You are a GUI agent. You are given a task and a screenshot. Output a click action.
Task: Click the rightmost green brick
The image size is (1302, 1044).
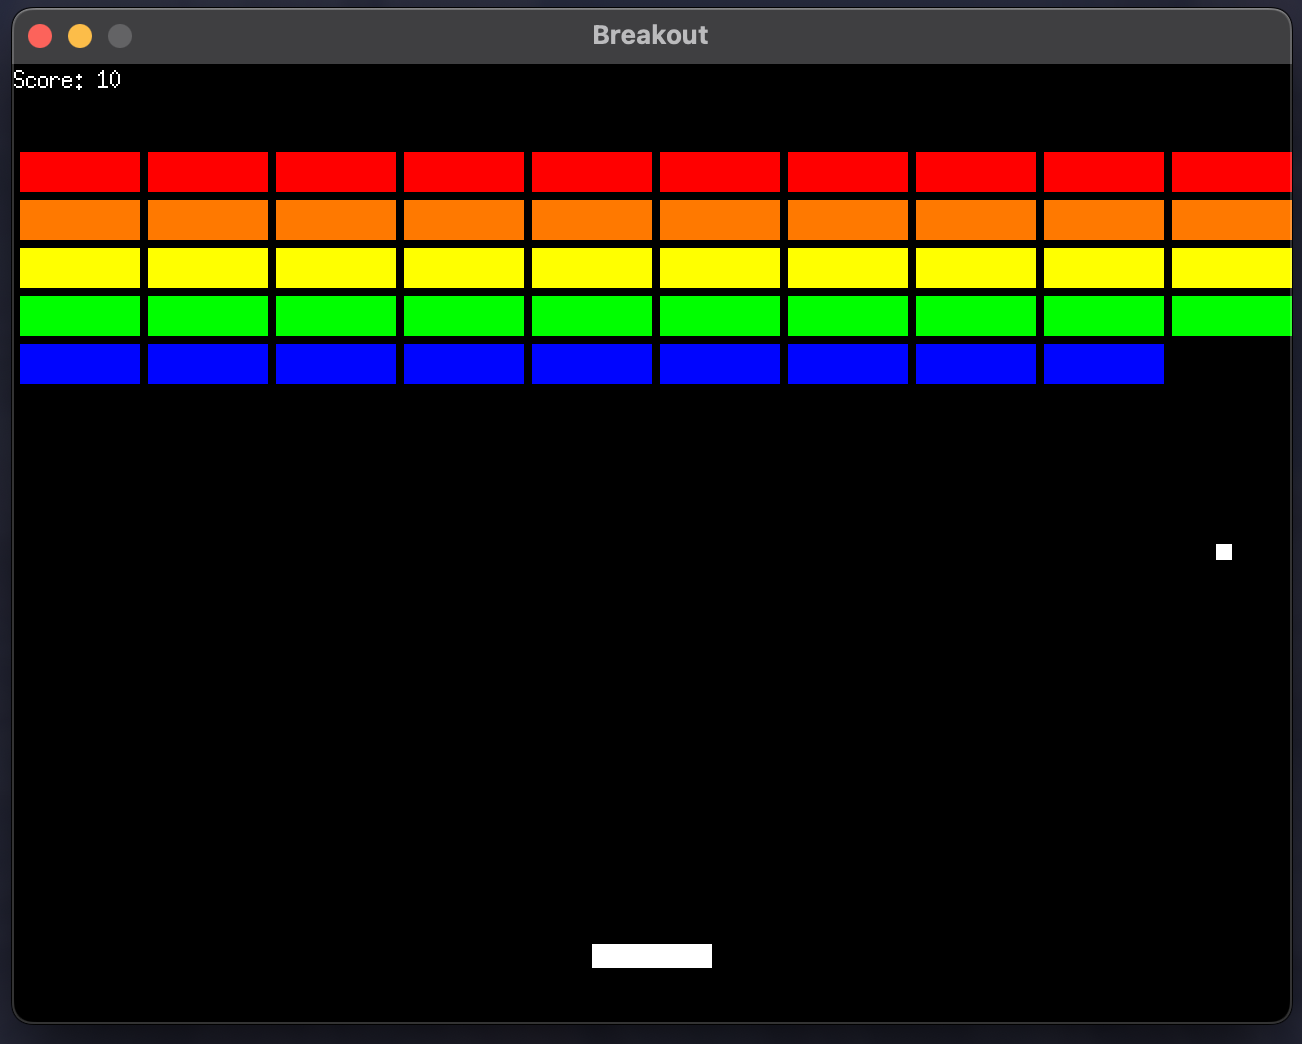(1232, 316)
